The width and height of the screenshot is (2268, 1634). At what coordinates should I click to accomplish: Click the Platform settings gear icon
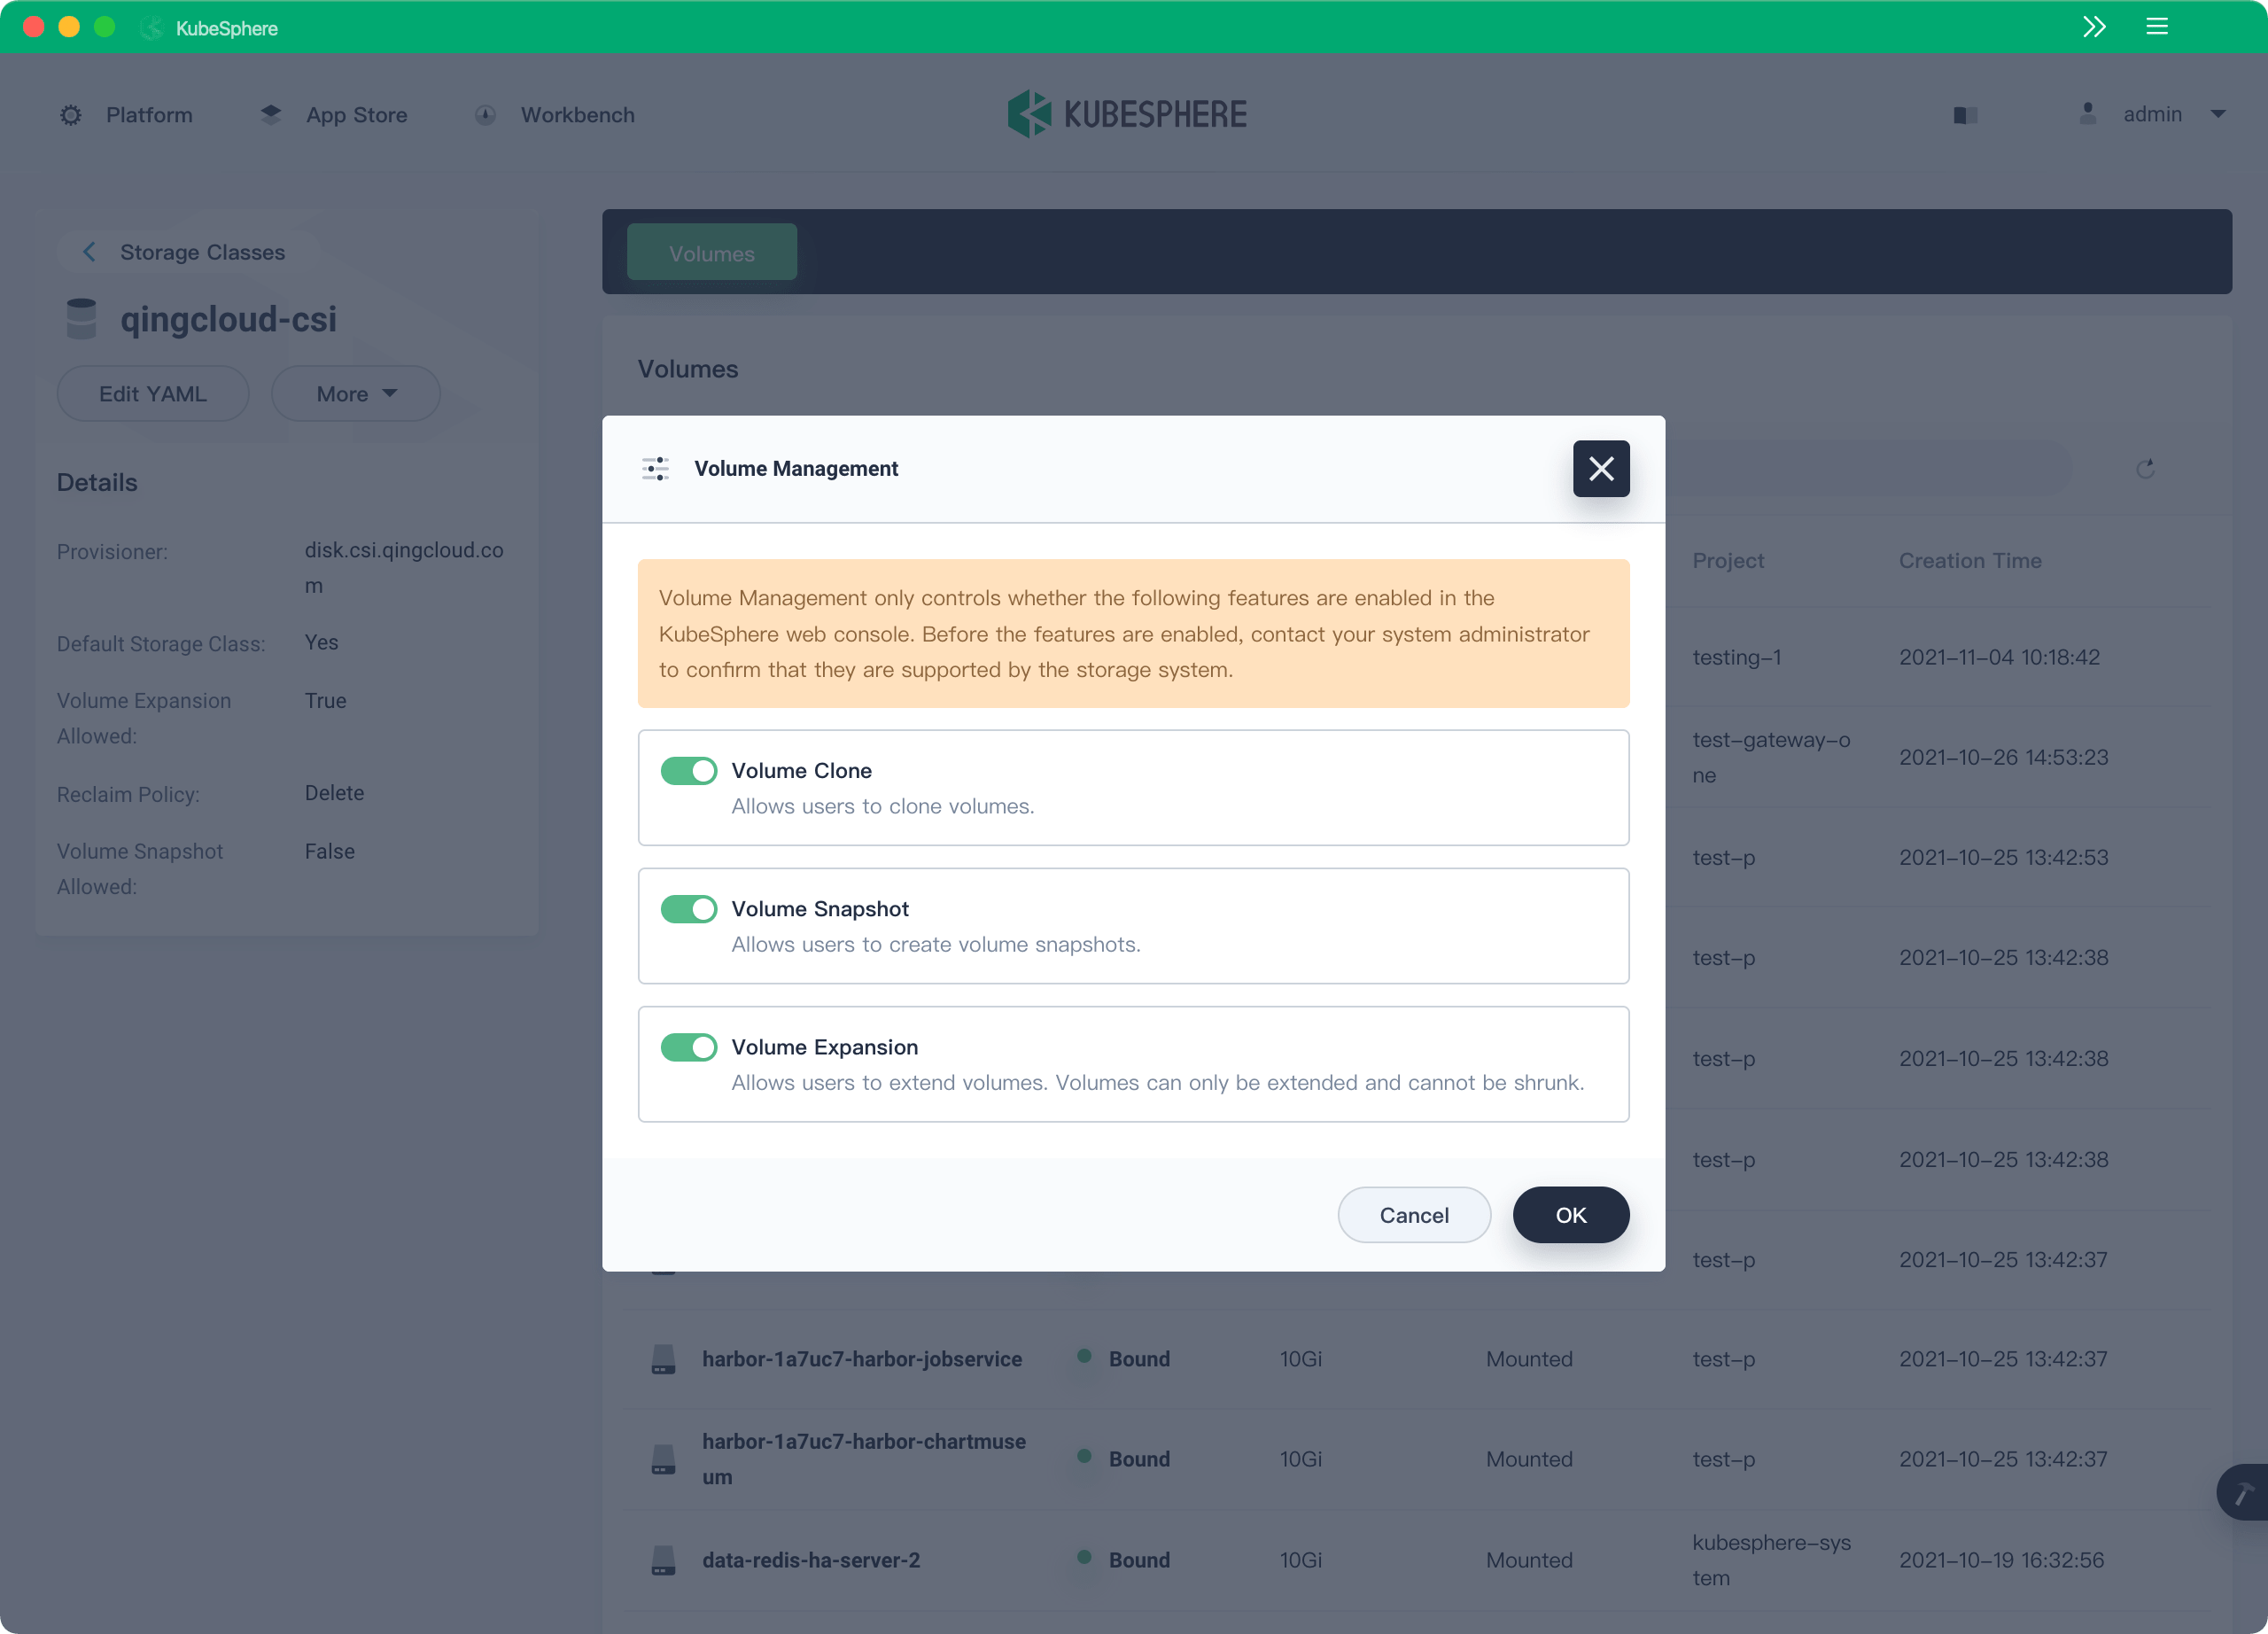tap(71, 114)
